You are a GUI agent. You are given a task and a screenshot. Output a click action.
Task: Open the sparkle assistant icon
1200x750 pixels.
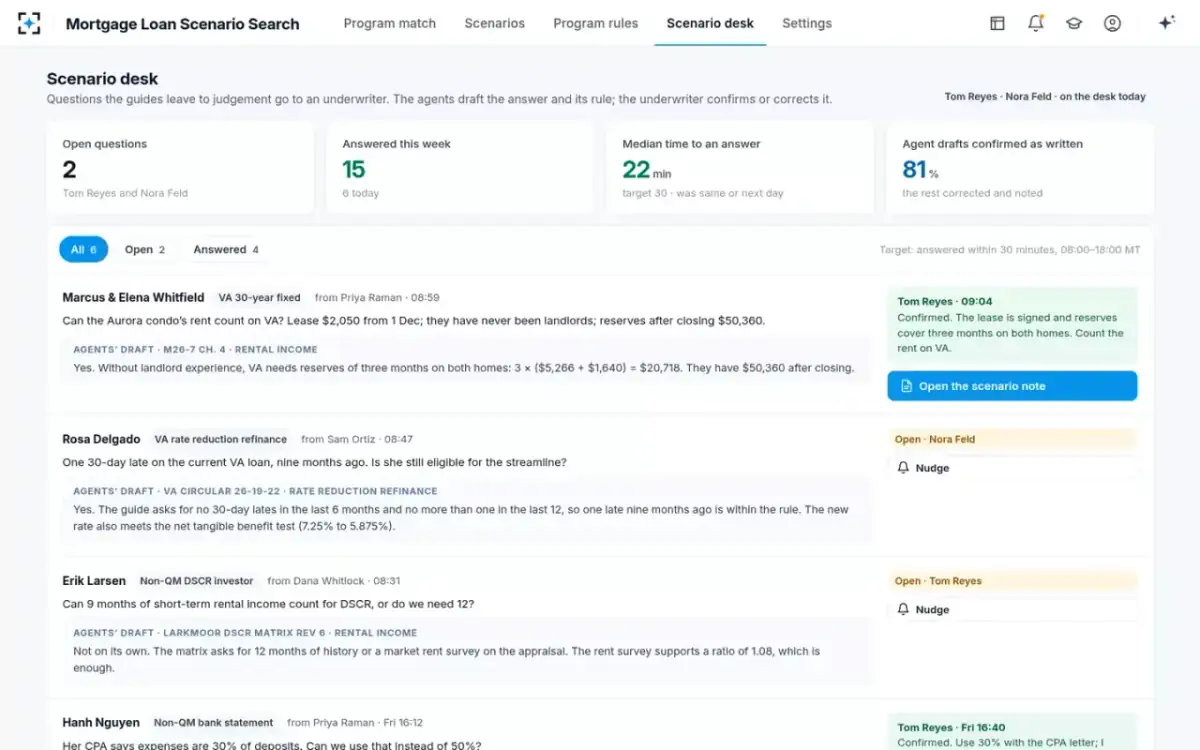tap(1166, 23)
